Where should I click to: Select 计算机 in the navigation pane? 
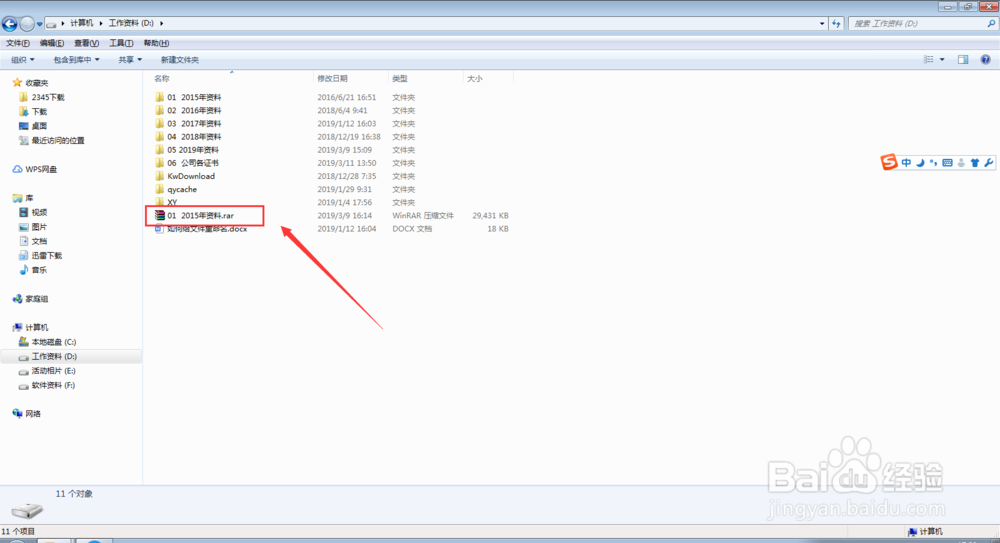tap(36, 328)
